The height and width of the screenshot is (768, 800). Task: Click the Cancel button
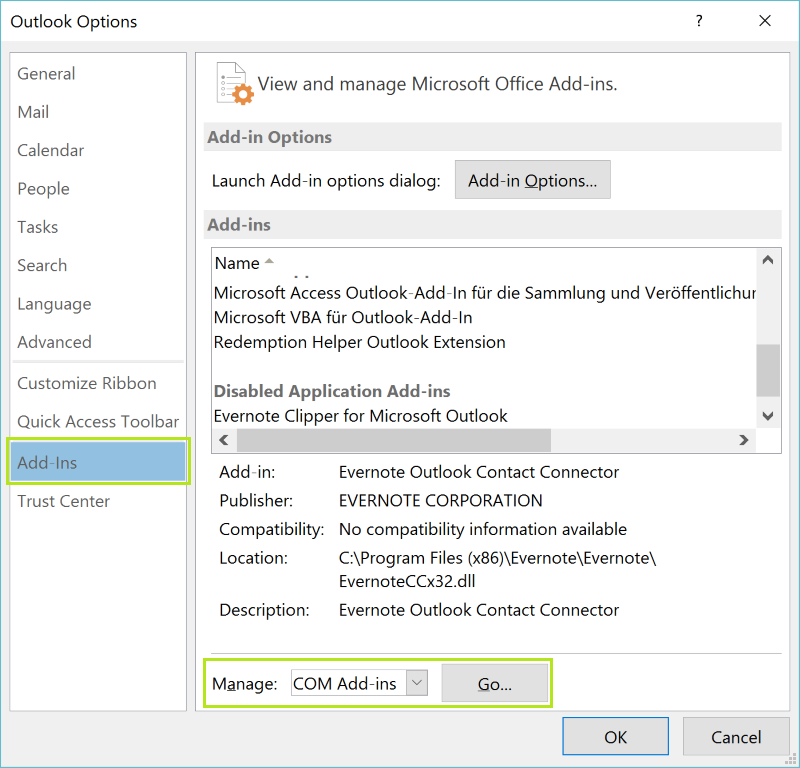736,737
